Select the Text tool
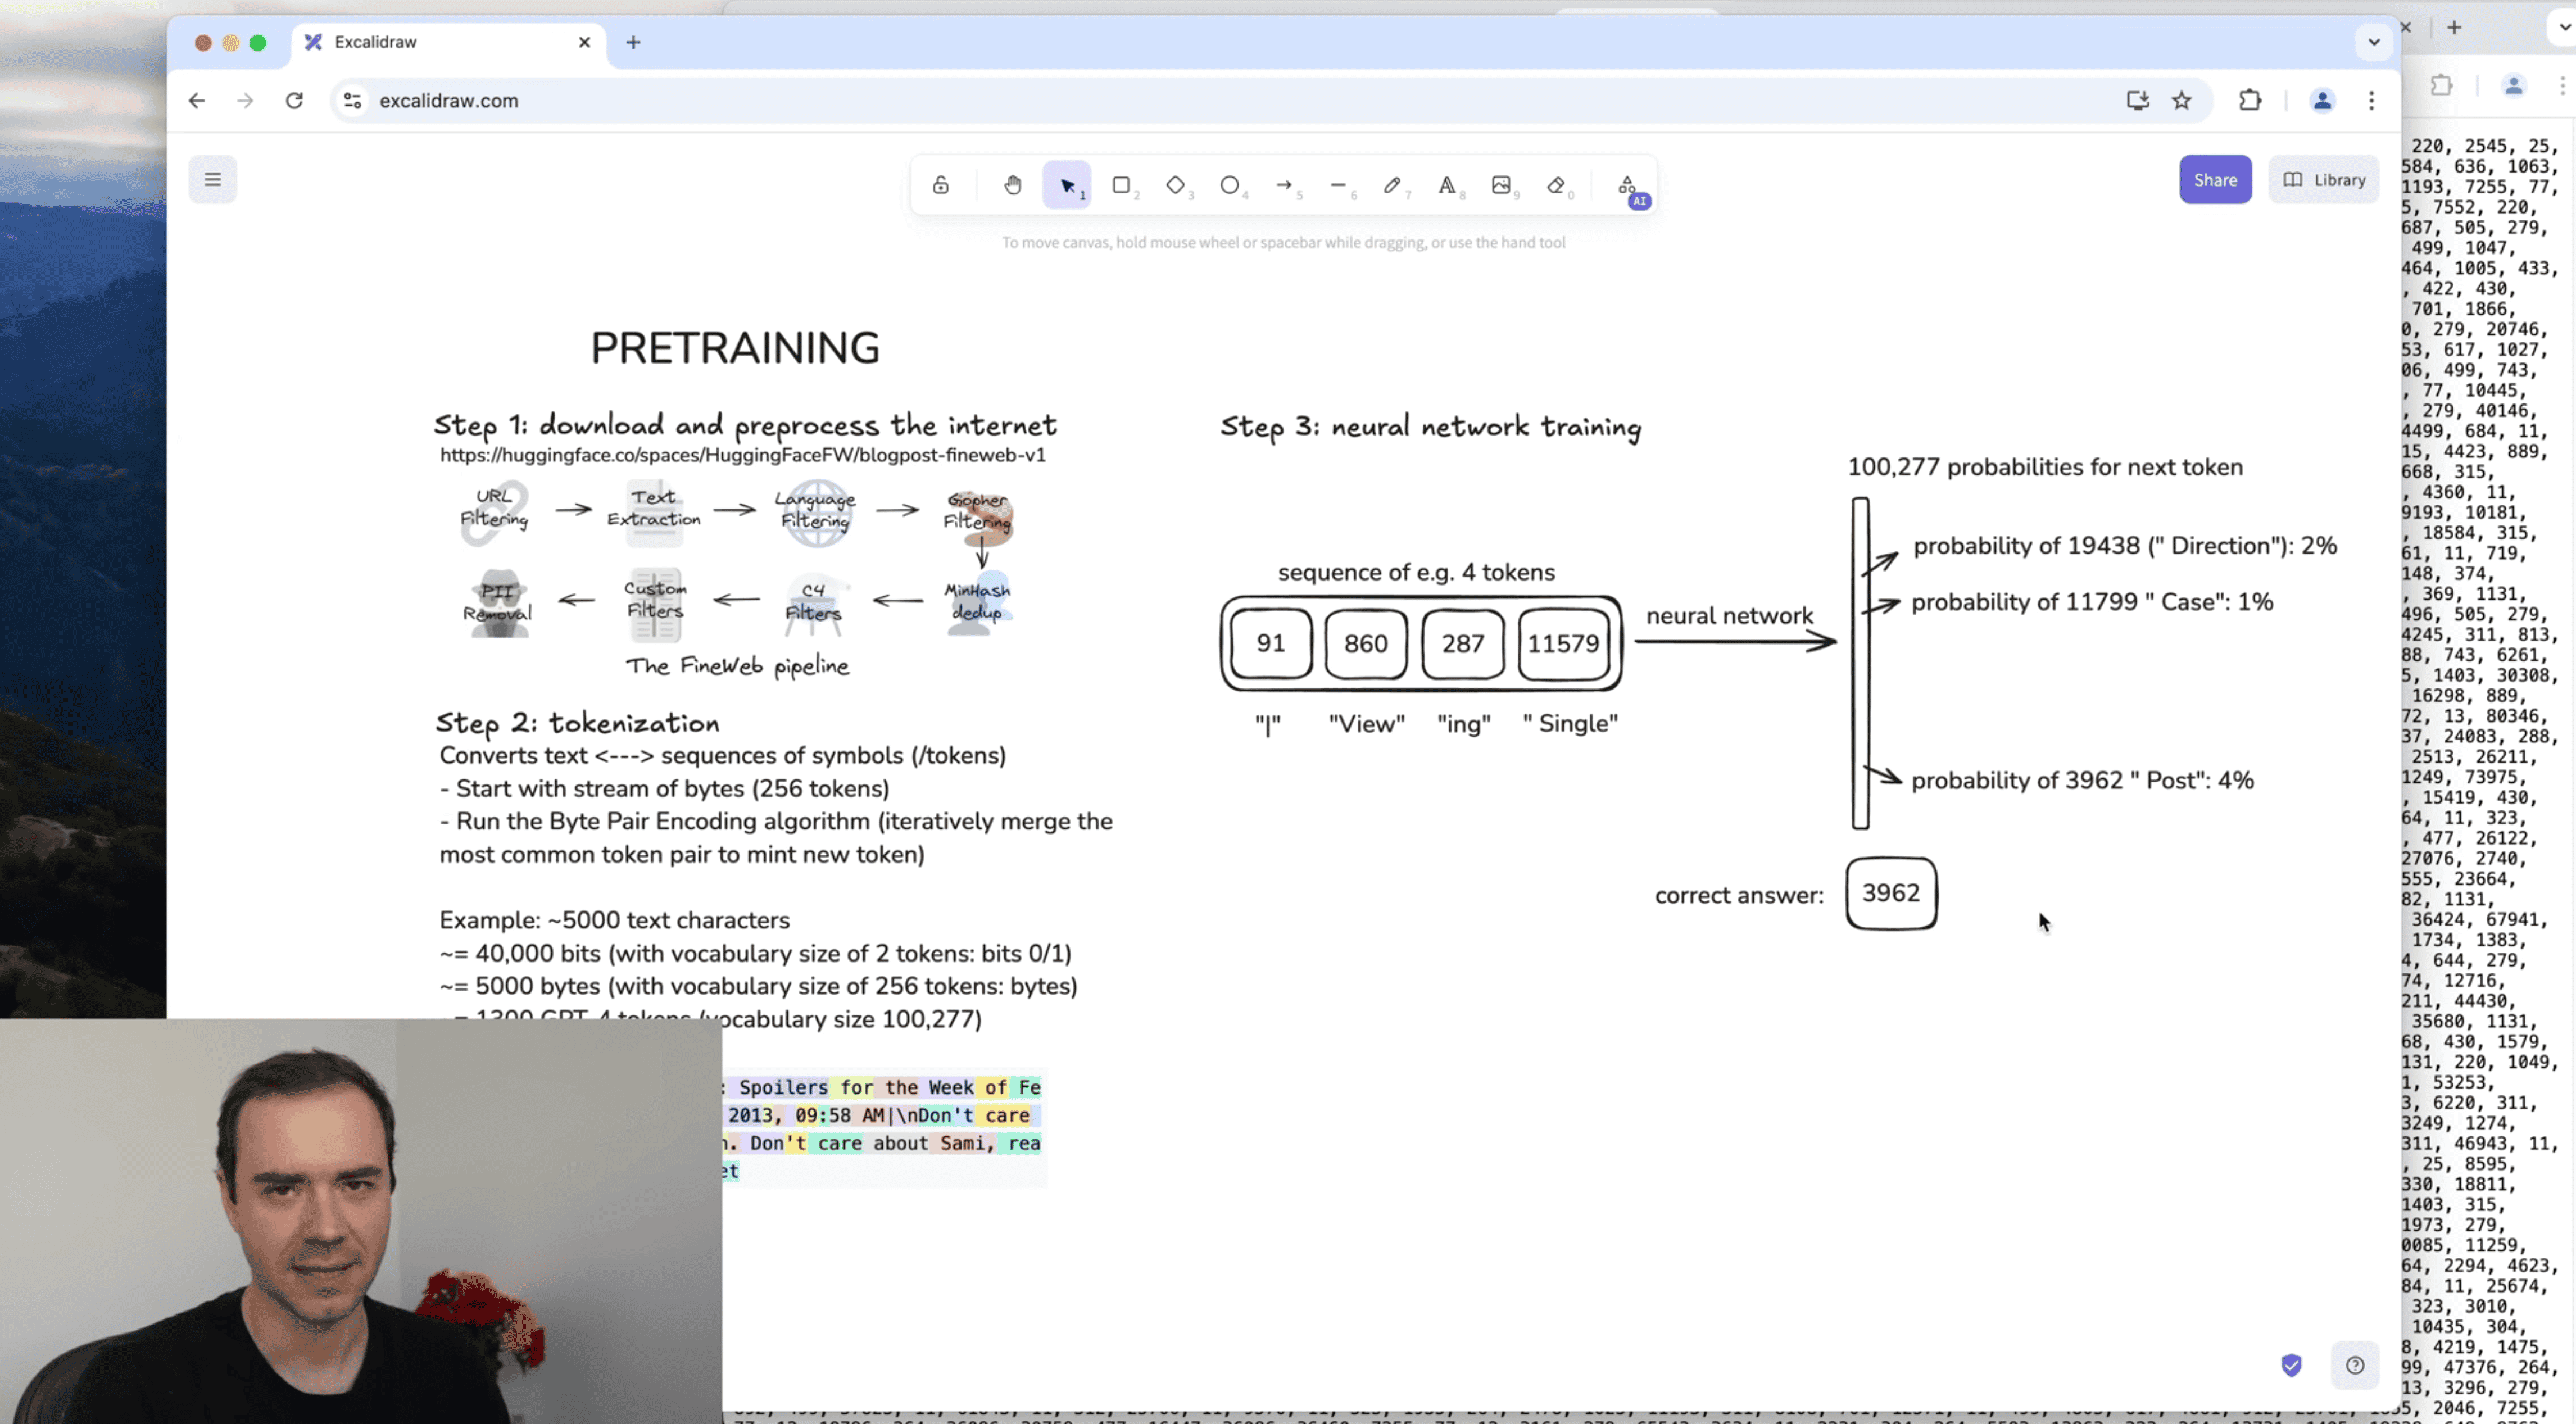Viewport: 2576px width, 1424px height. click(1446, 185)
